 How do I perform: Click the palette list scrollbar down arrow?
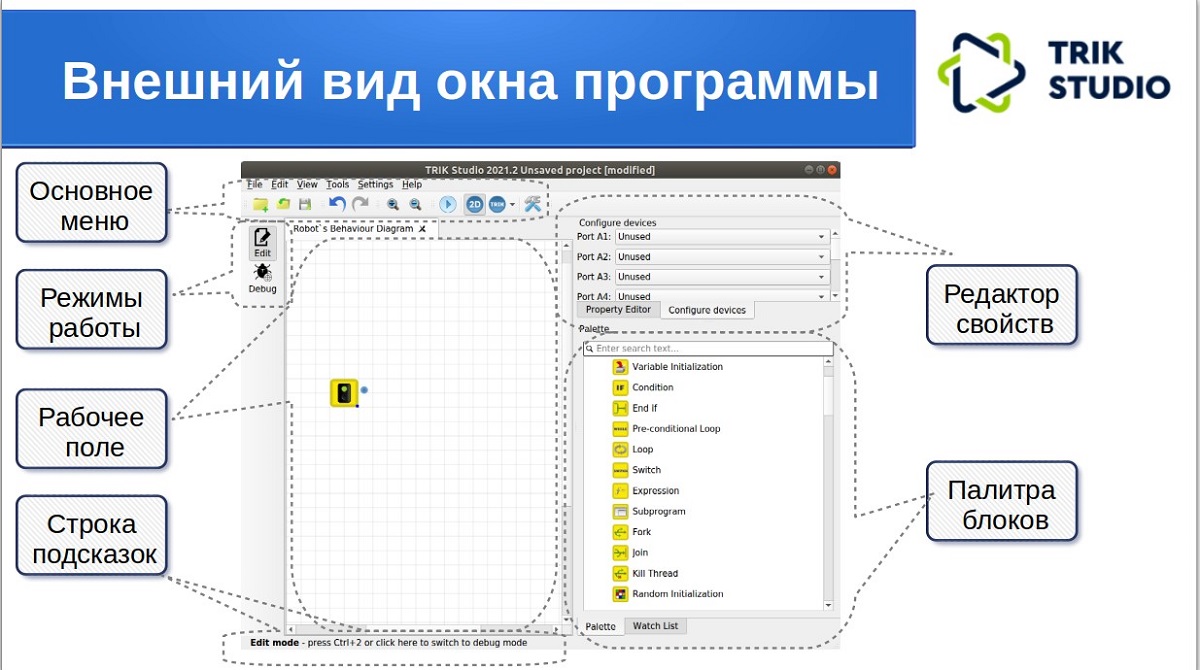828,605
